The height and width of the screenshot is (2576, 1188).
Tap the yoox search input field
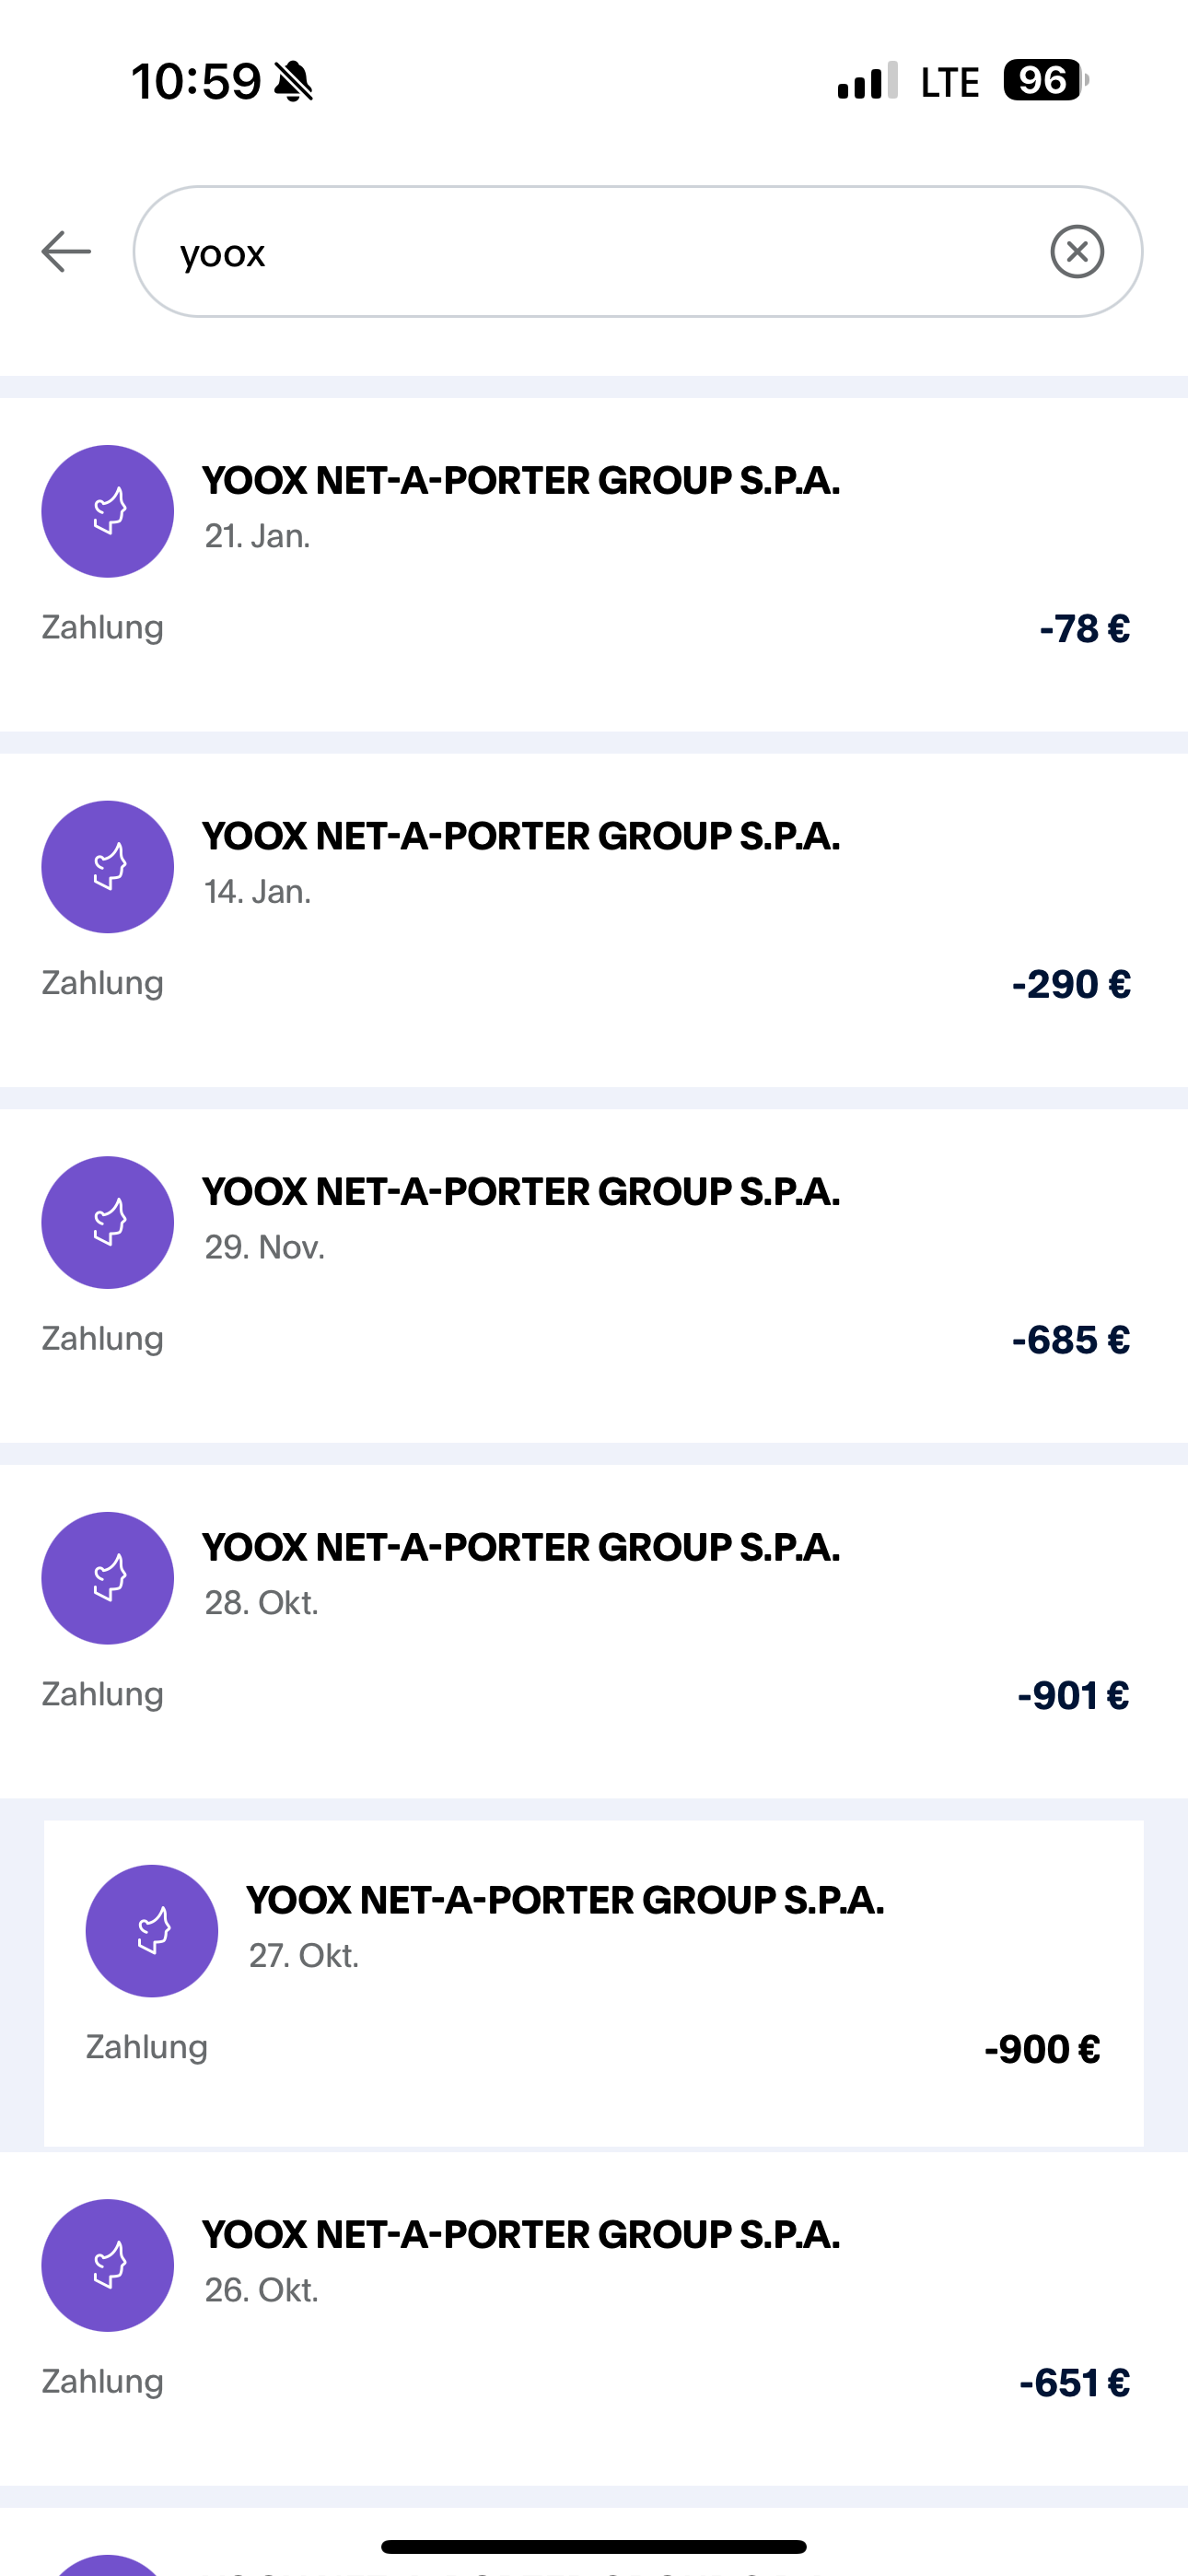click(x=600, y=251)
